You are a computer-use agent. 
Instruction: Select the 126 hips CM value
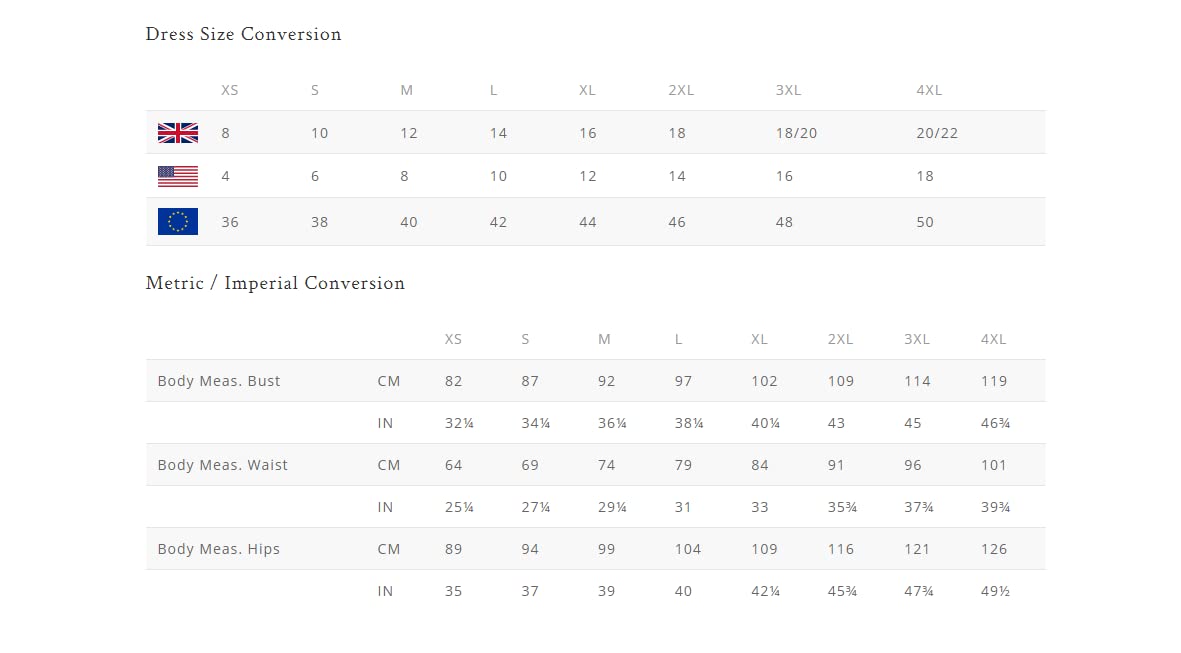(994, 549)
